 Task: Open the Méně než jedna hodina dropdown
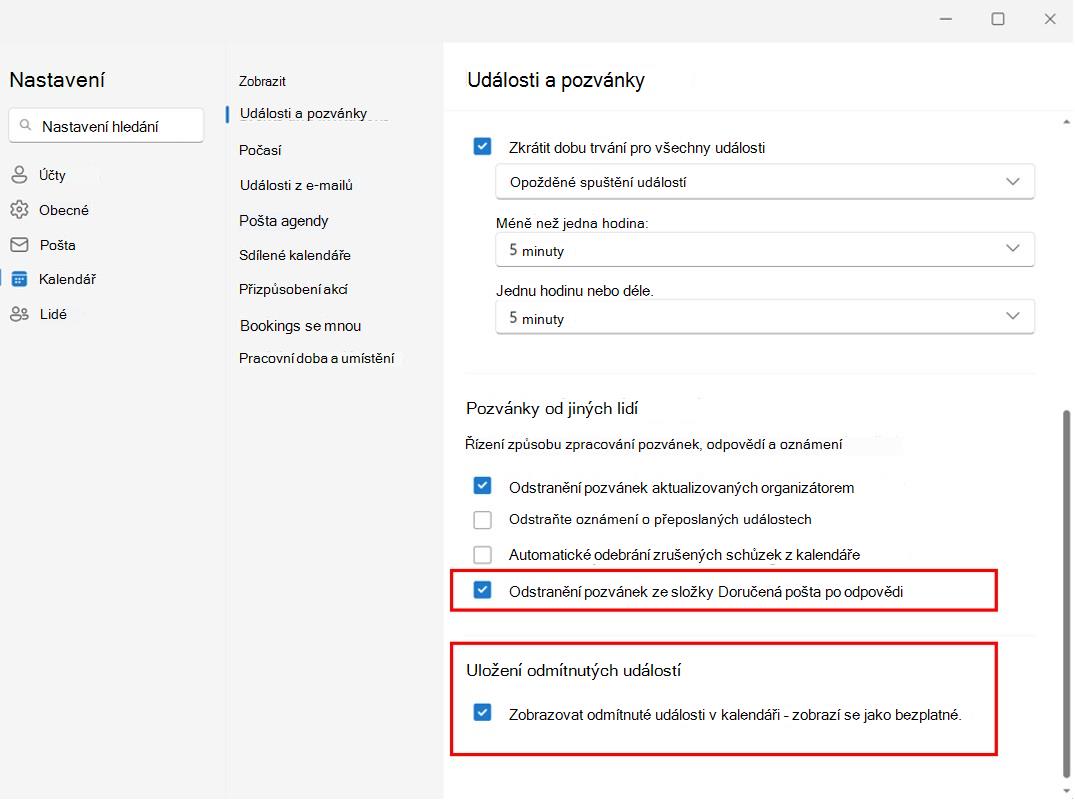click(764, 250)
